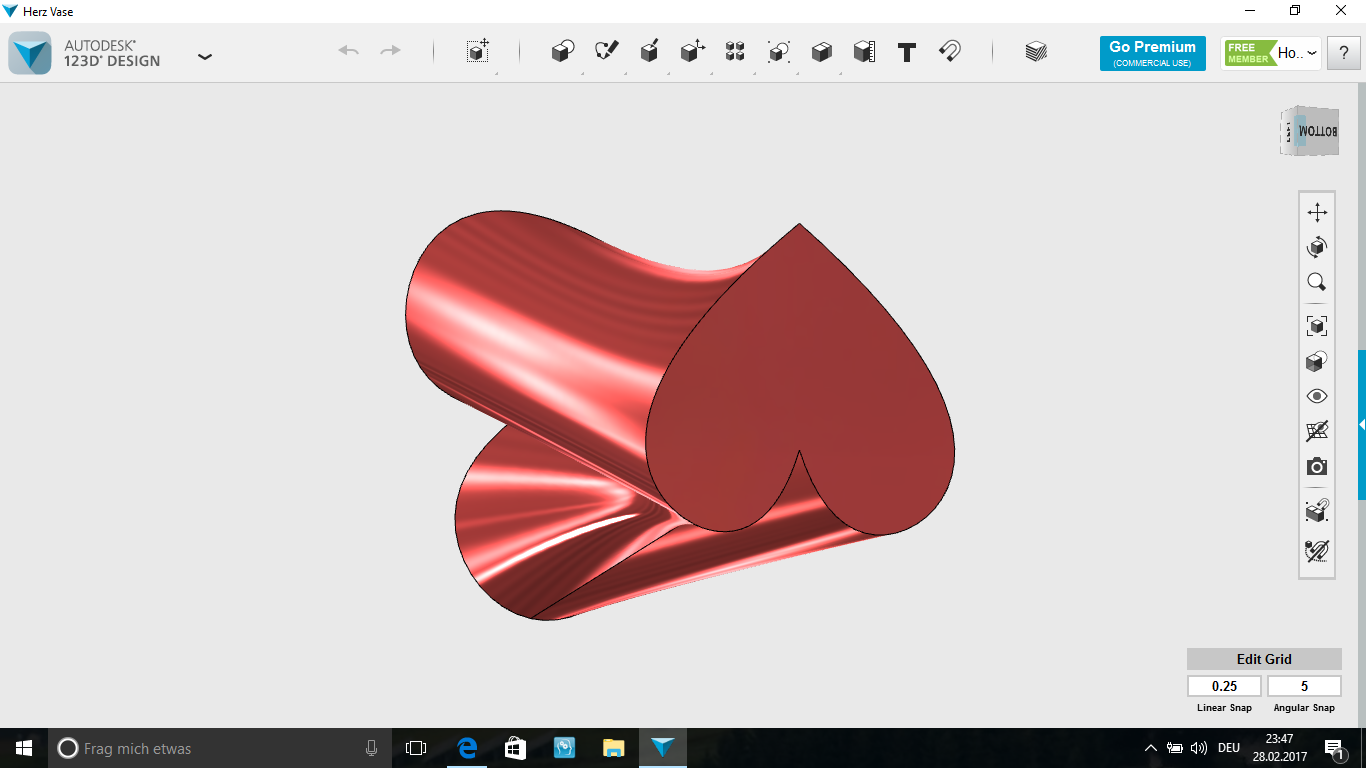Screen dimensions: 1366x768
Task: Click the Edit Grid button
Action: pos(1264,659)
